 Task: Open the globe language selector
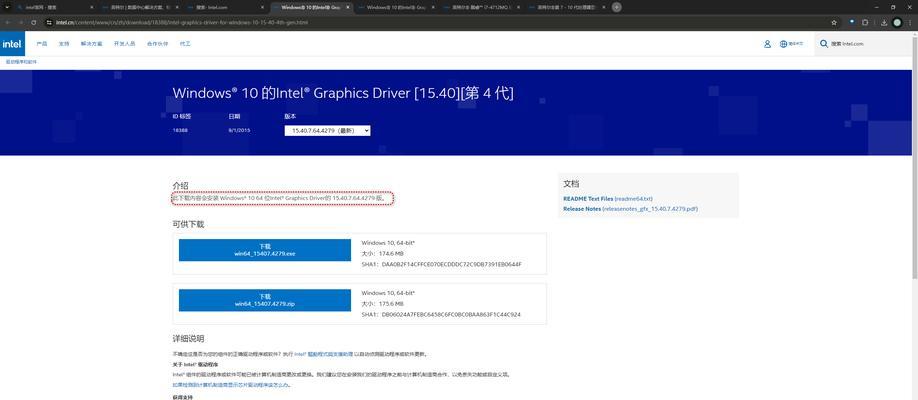(791, 44)
